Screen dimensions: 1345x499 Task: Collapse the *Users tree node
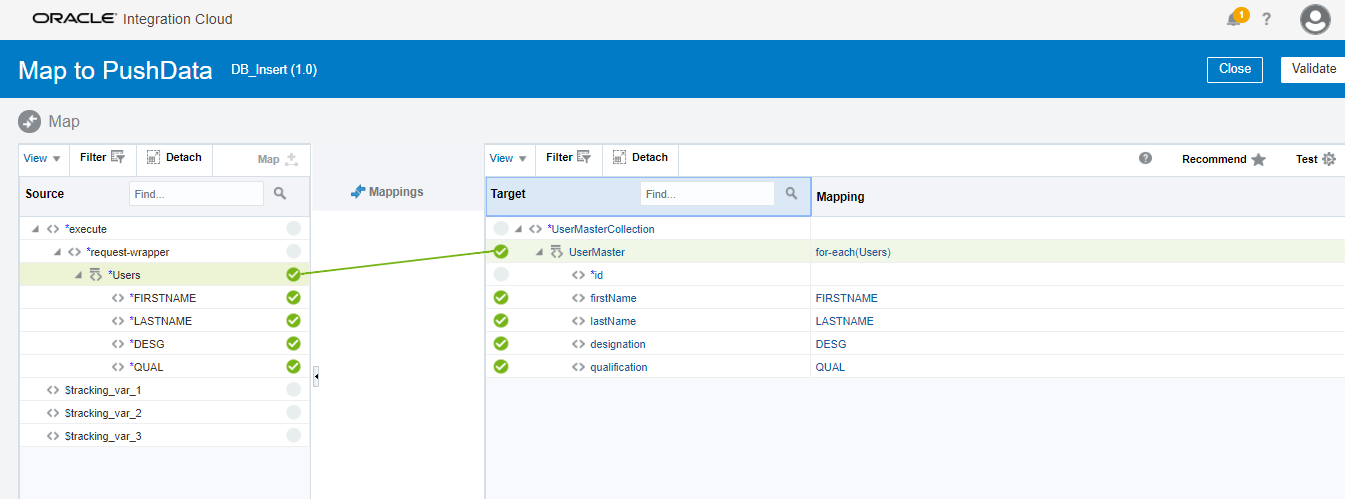[x=79, y=275]
